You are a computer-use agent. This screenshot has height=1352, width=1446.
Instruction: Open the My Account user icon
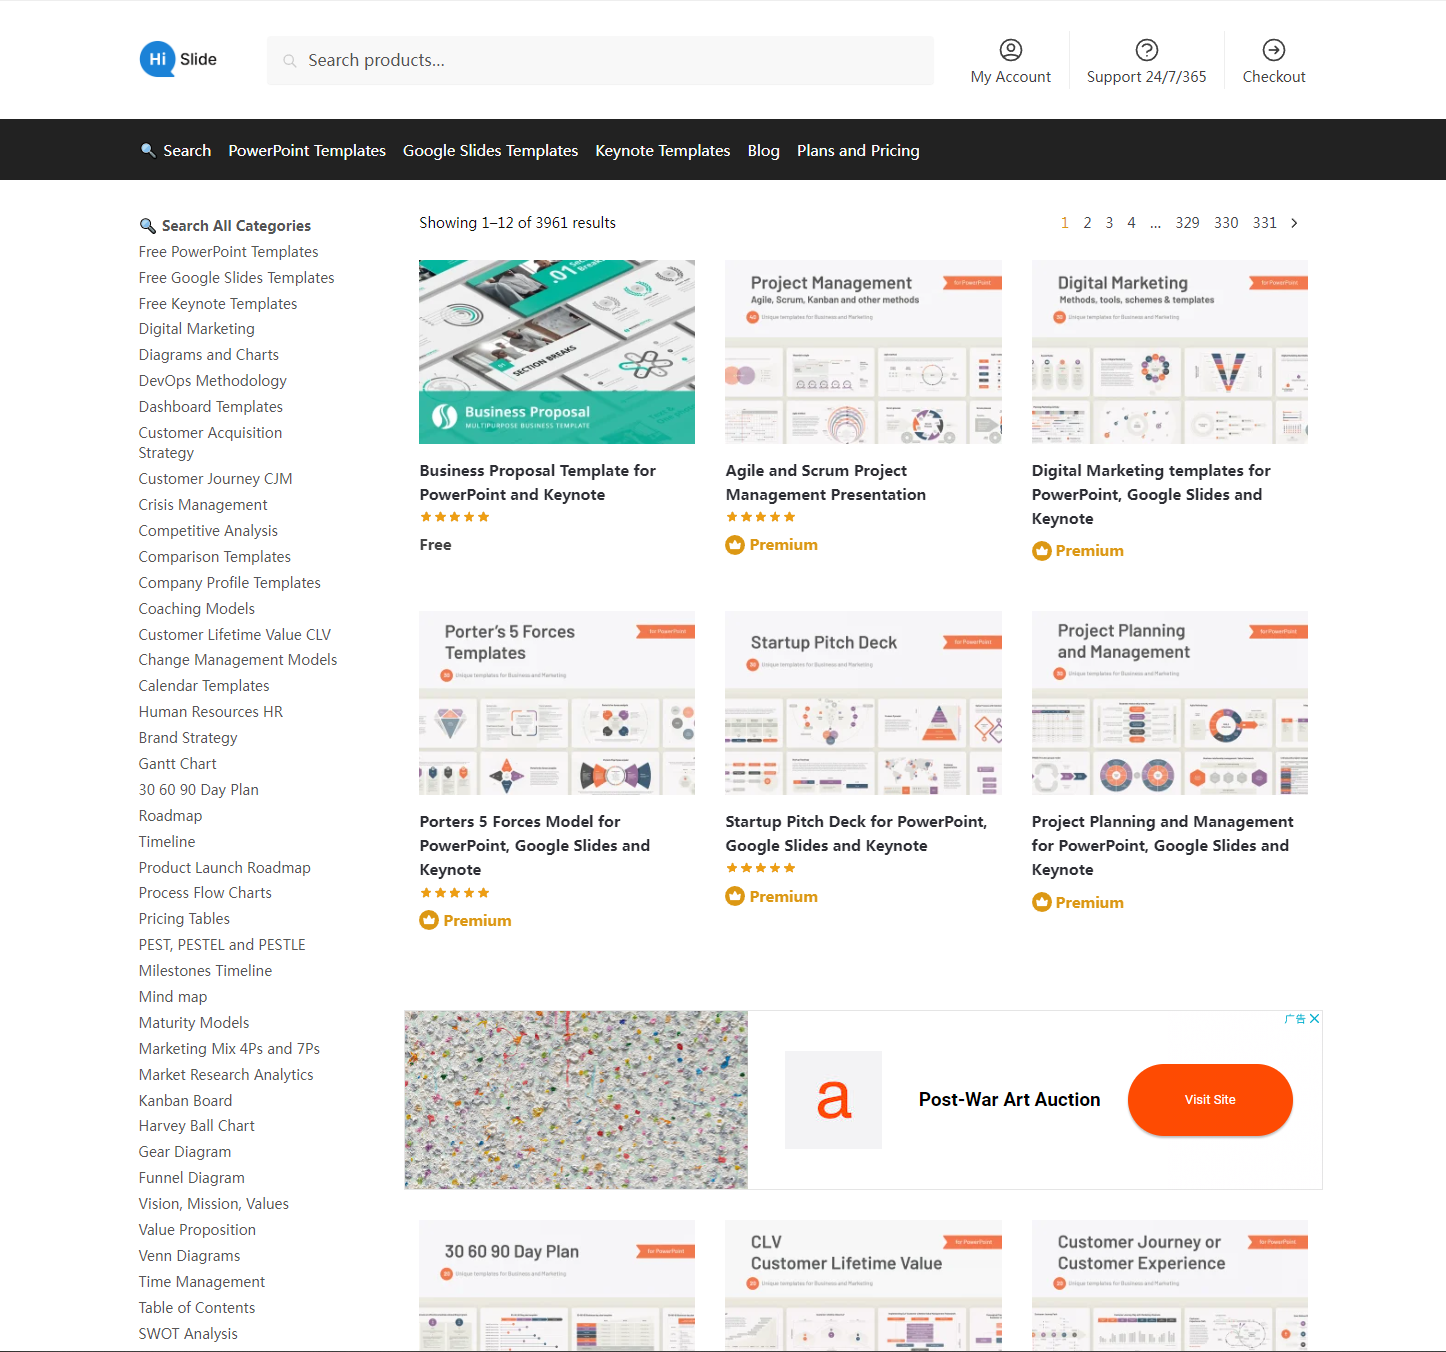coord(1010,50)
